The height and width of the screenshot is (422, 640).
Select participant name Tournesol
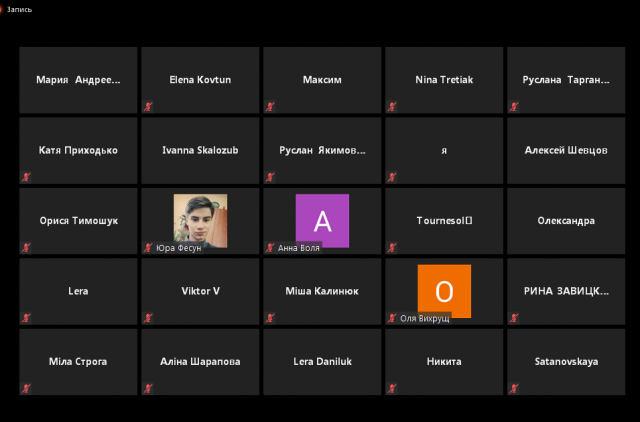444,221
